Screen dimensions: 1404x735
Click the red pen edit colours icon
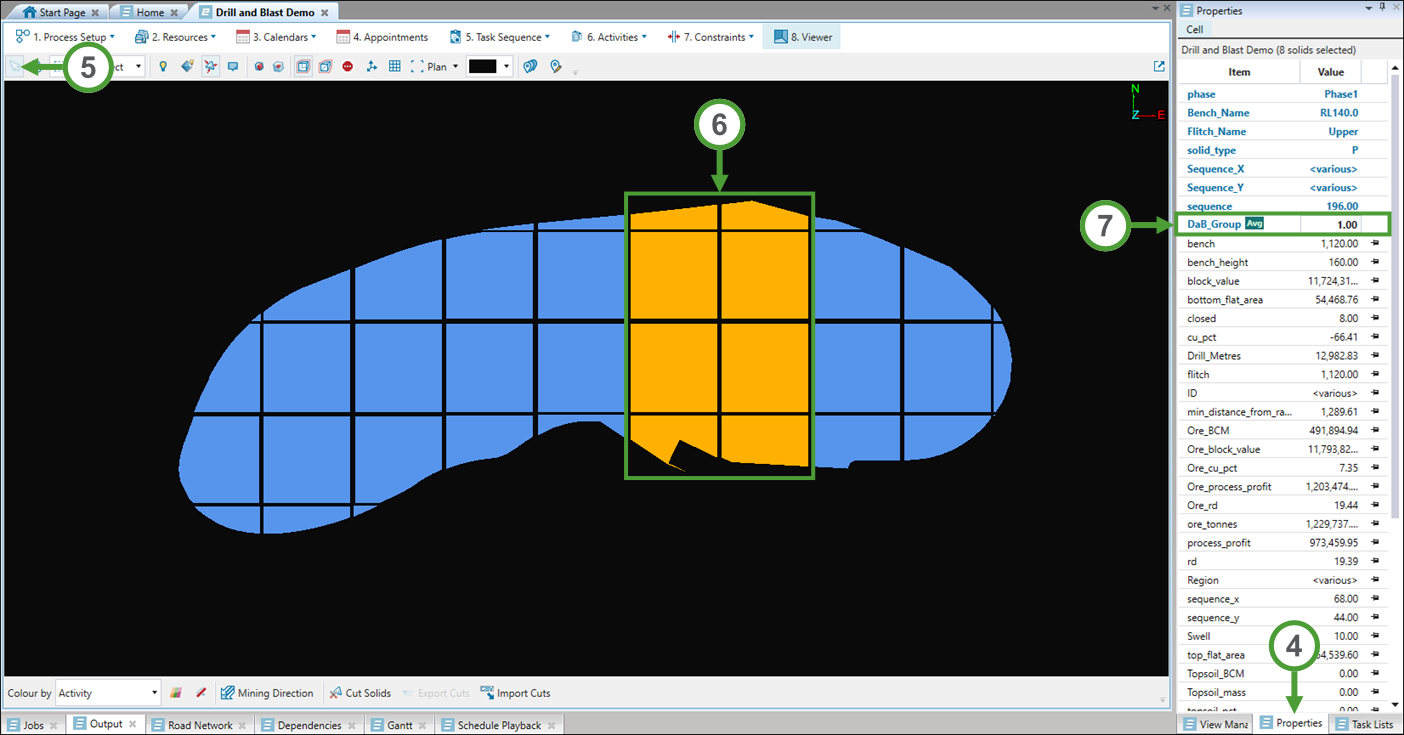(x=200, y=693)
